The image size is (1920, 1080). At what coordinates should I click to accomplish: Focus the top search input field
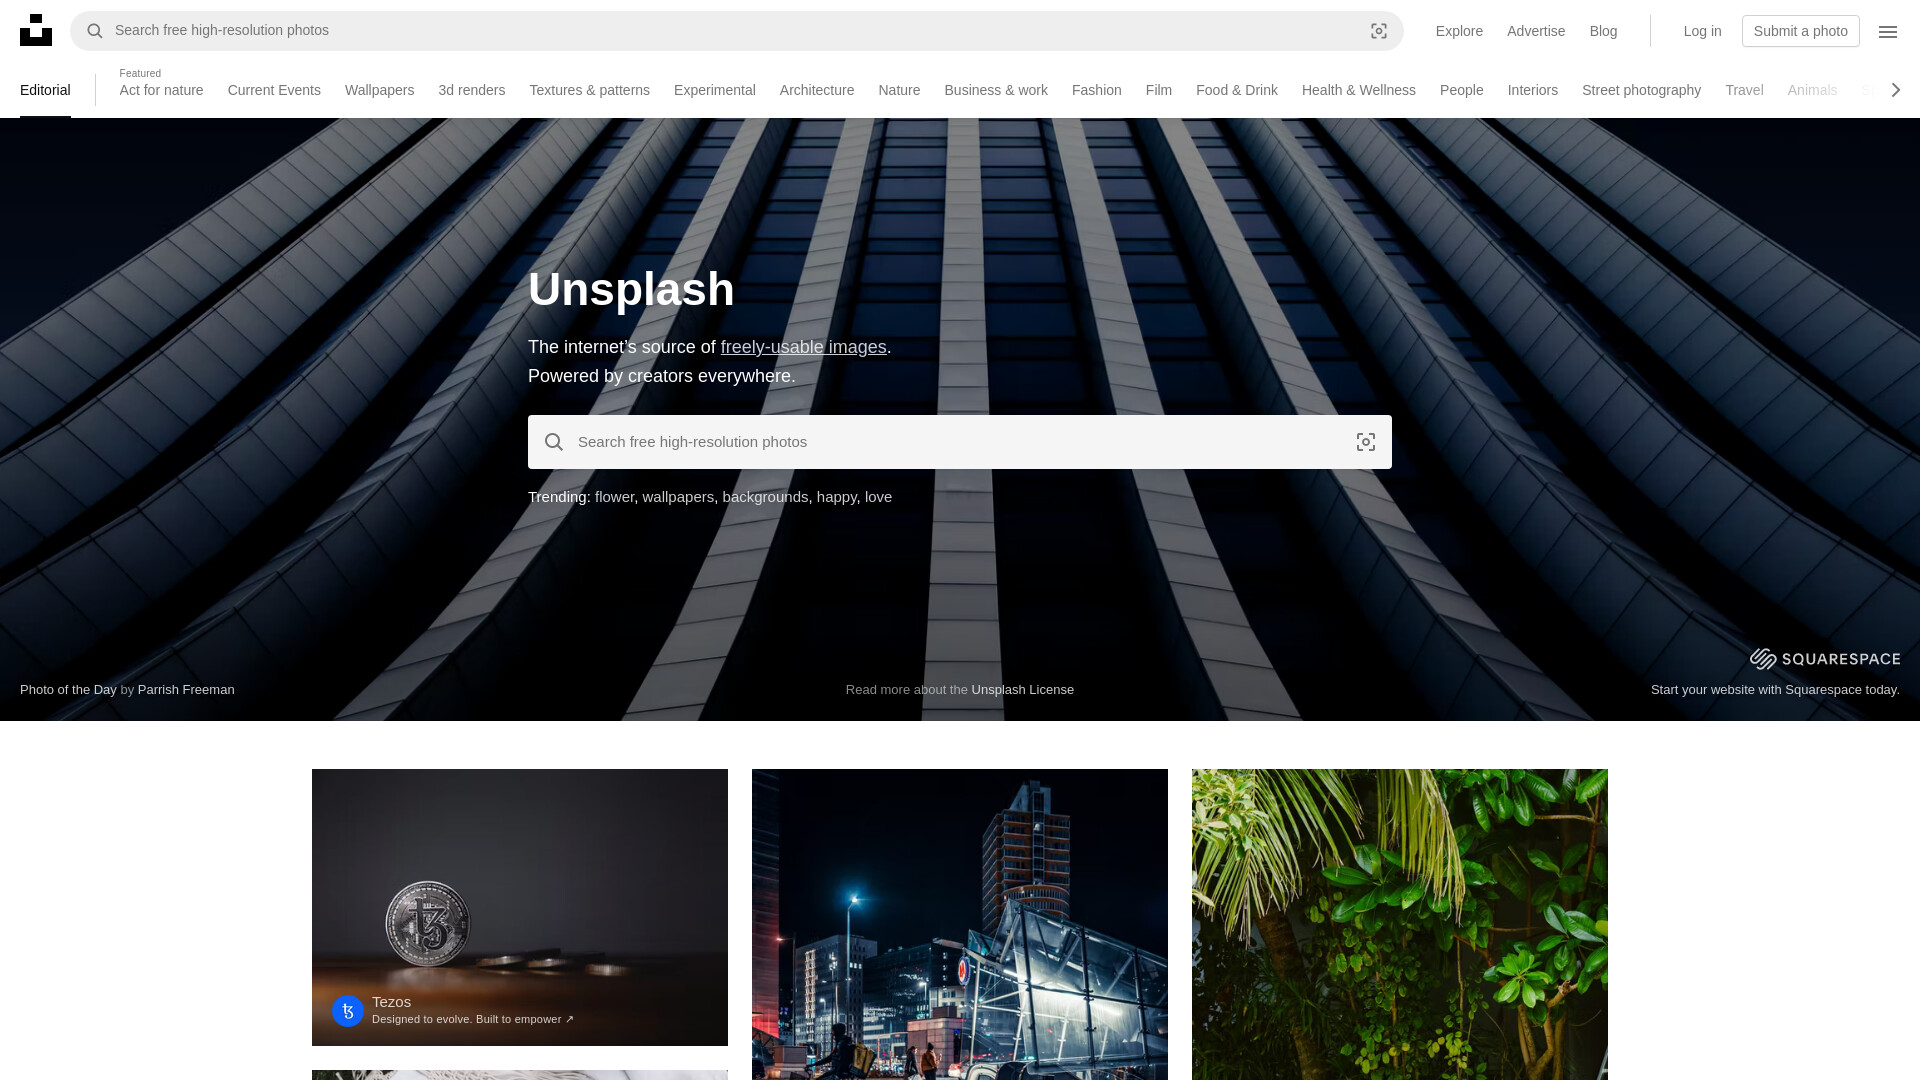[735, 31]
